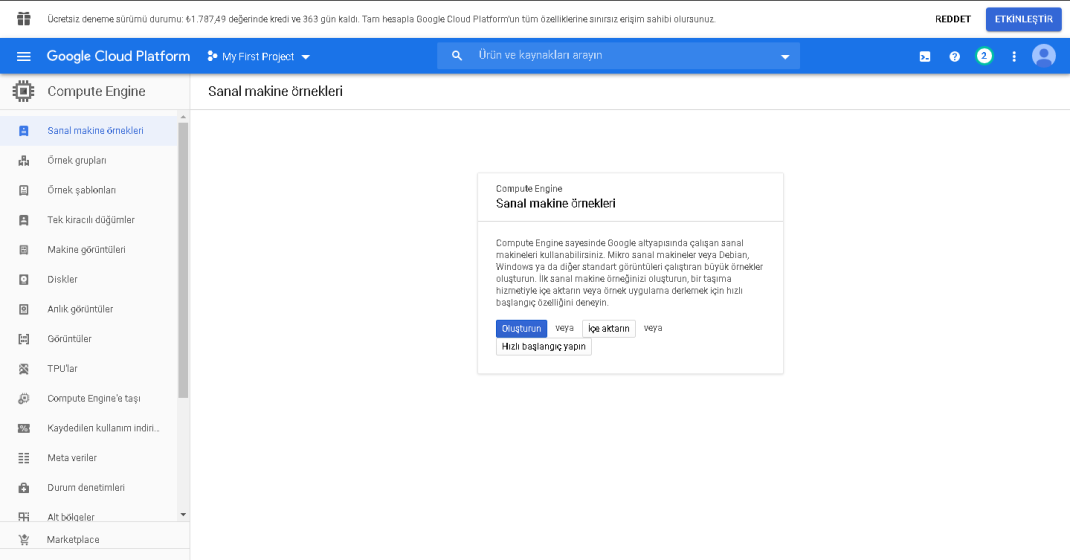Image resolution: width=1070 pixels, height=560 pixels.
Task: Click the Compute Engine chip icon
Action: pos(23,91)
